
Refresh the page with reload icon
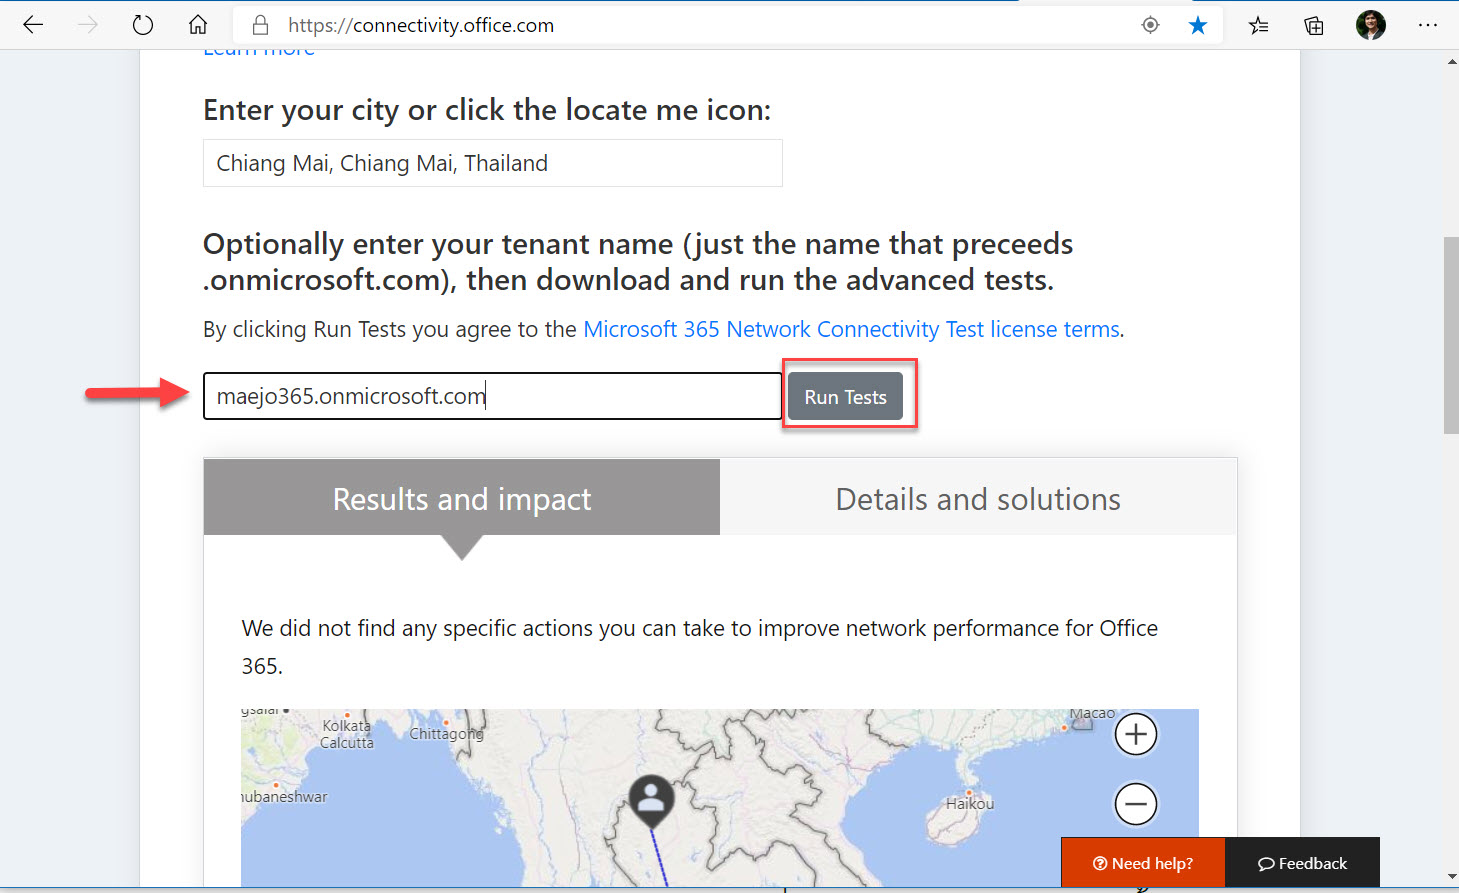click(x=143, y=25)
